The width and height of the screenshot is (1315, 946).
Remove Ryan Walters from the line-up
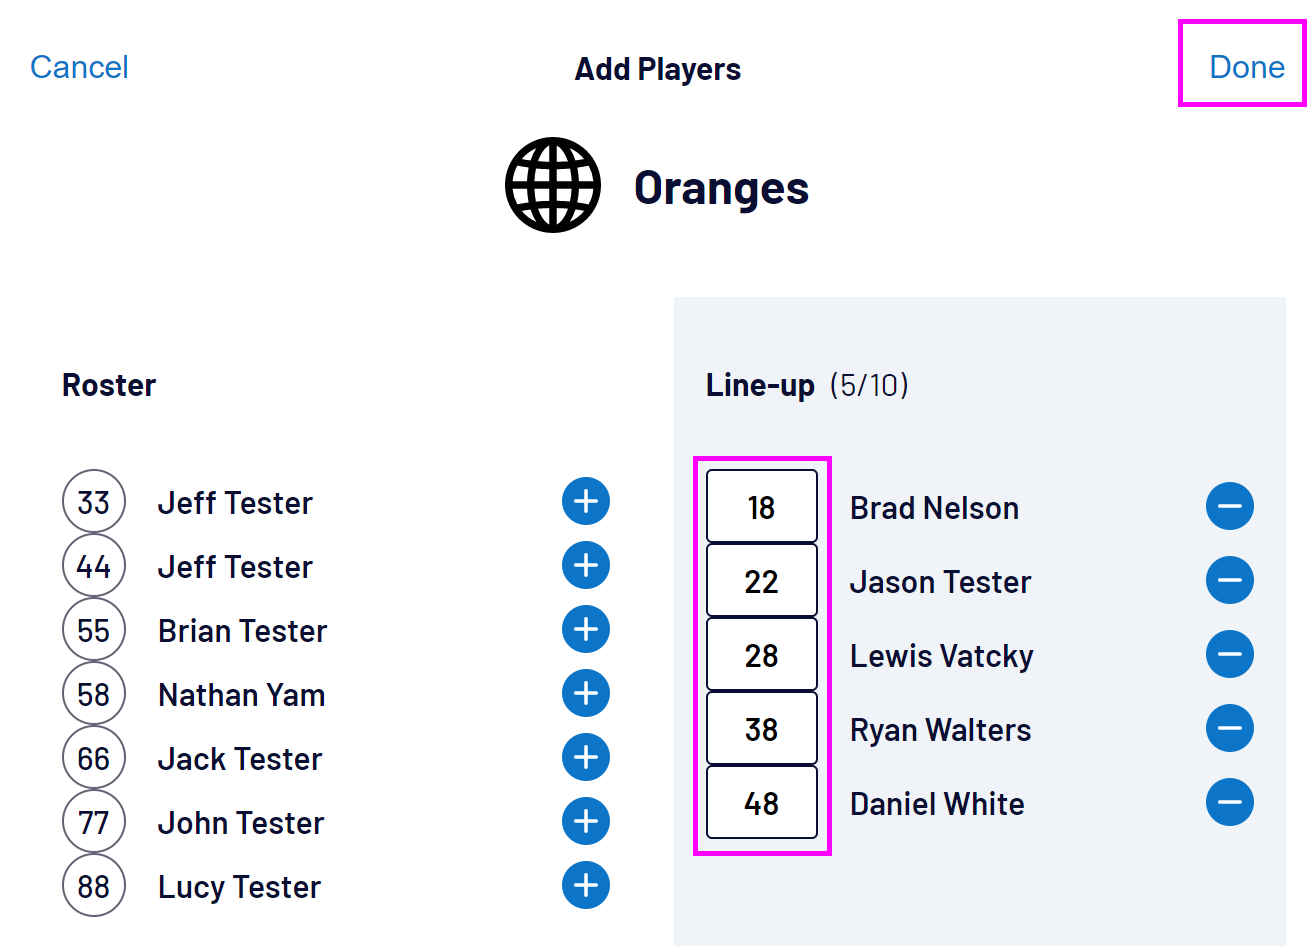tap(1229, 728)
